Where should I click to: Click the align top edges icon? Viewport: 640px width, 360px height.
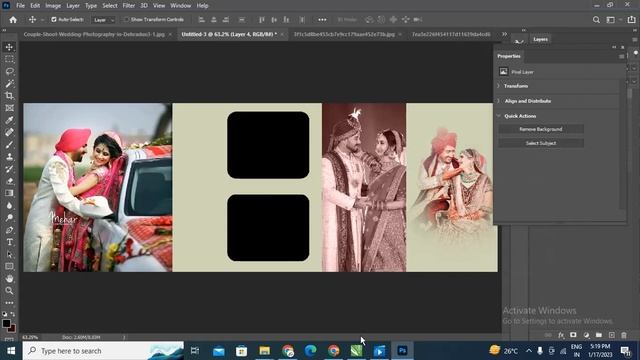[262, 20]
